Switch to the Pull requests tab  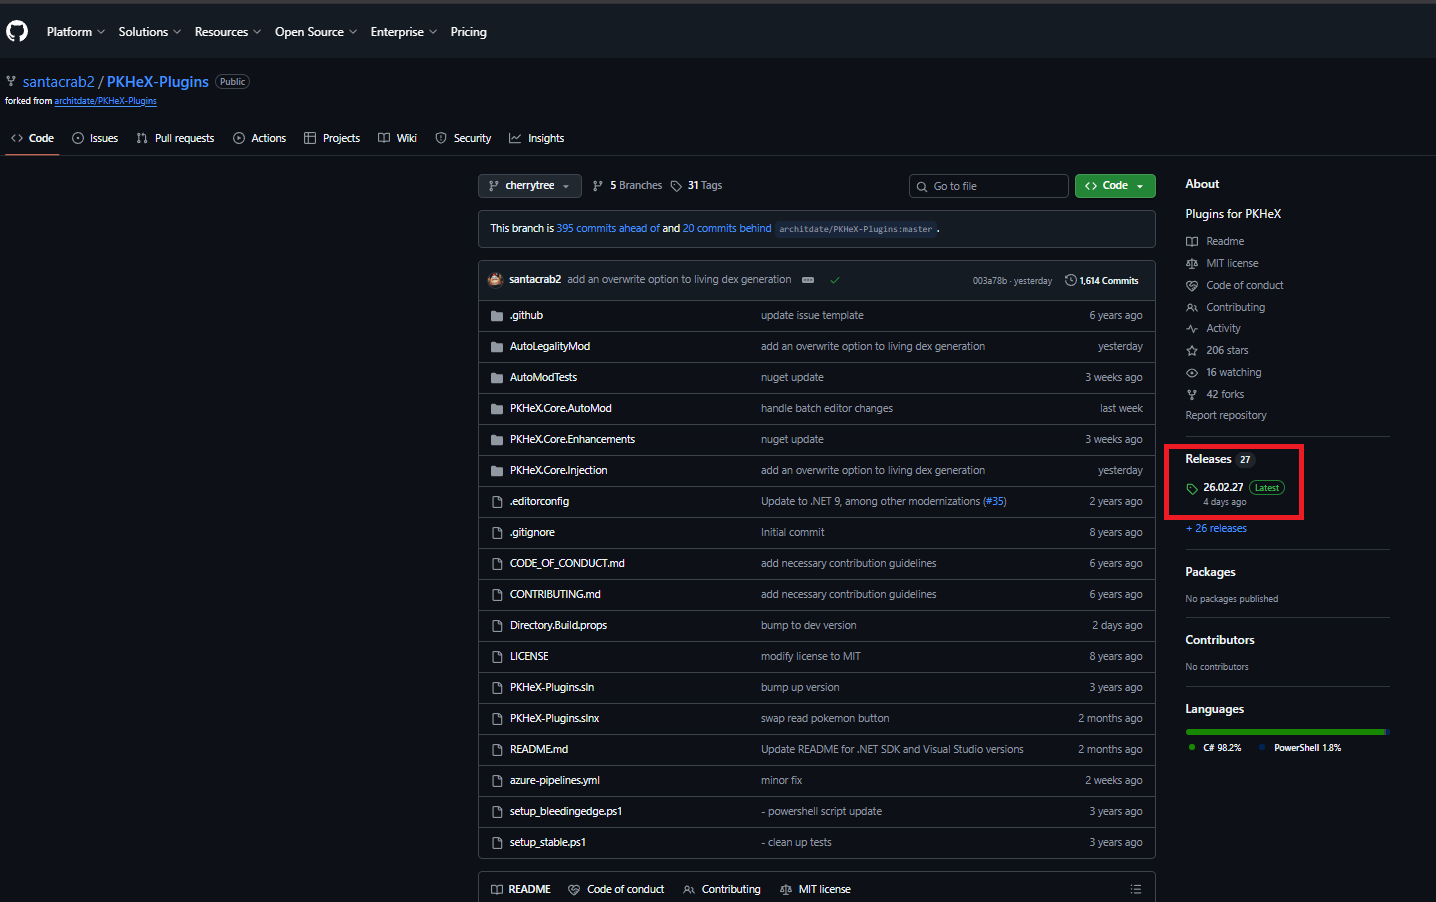(x=175, y=138)
